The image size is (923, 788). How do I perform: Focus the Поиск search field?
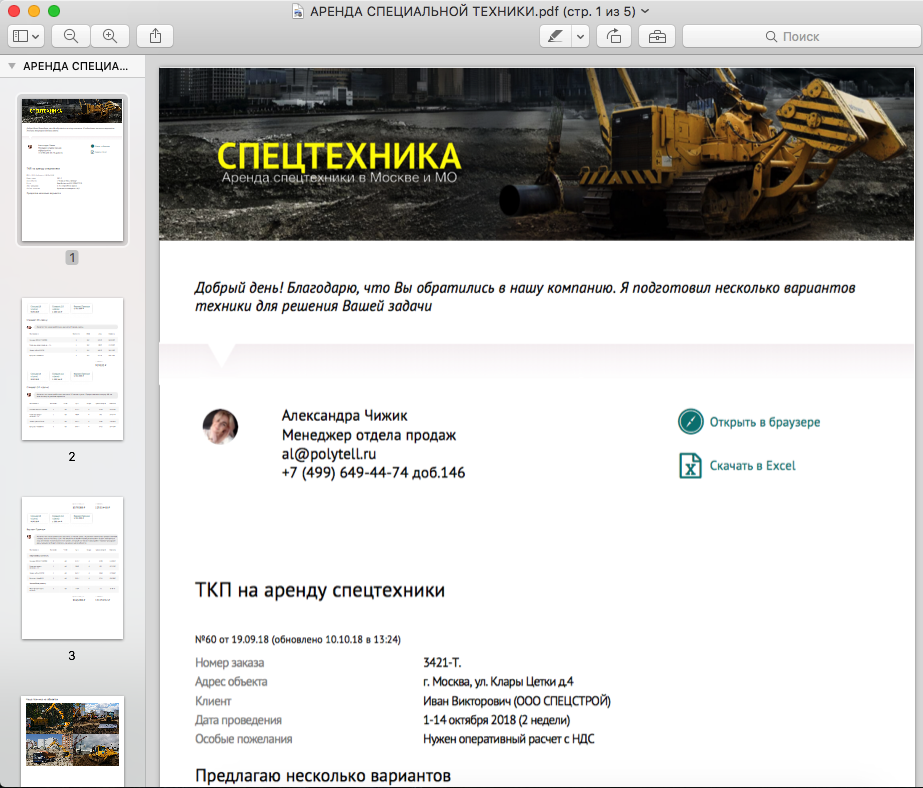[x=802, y=36]
